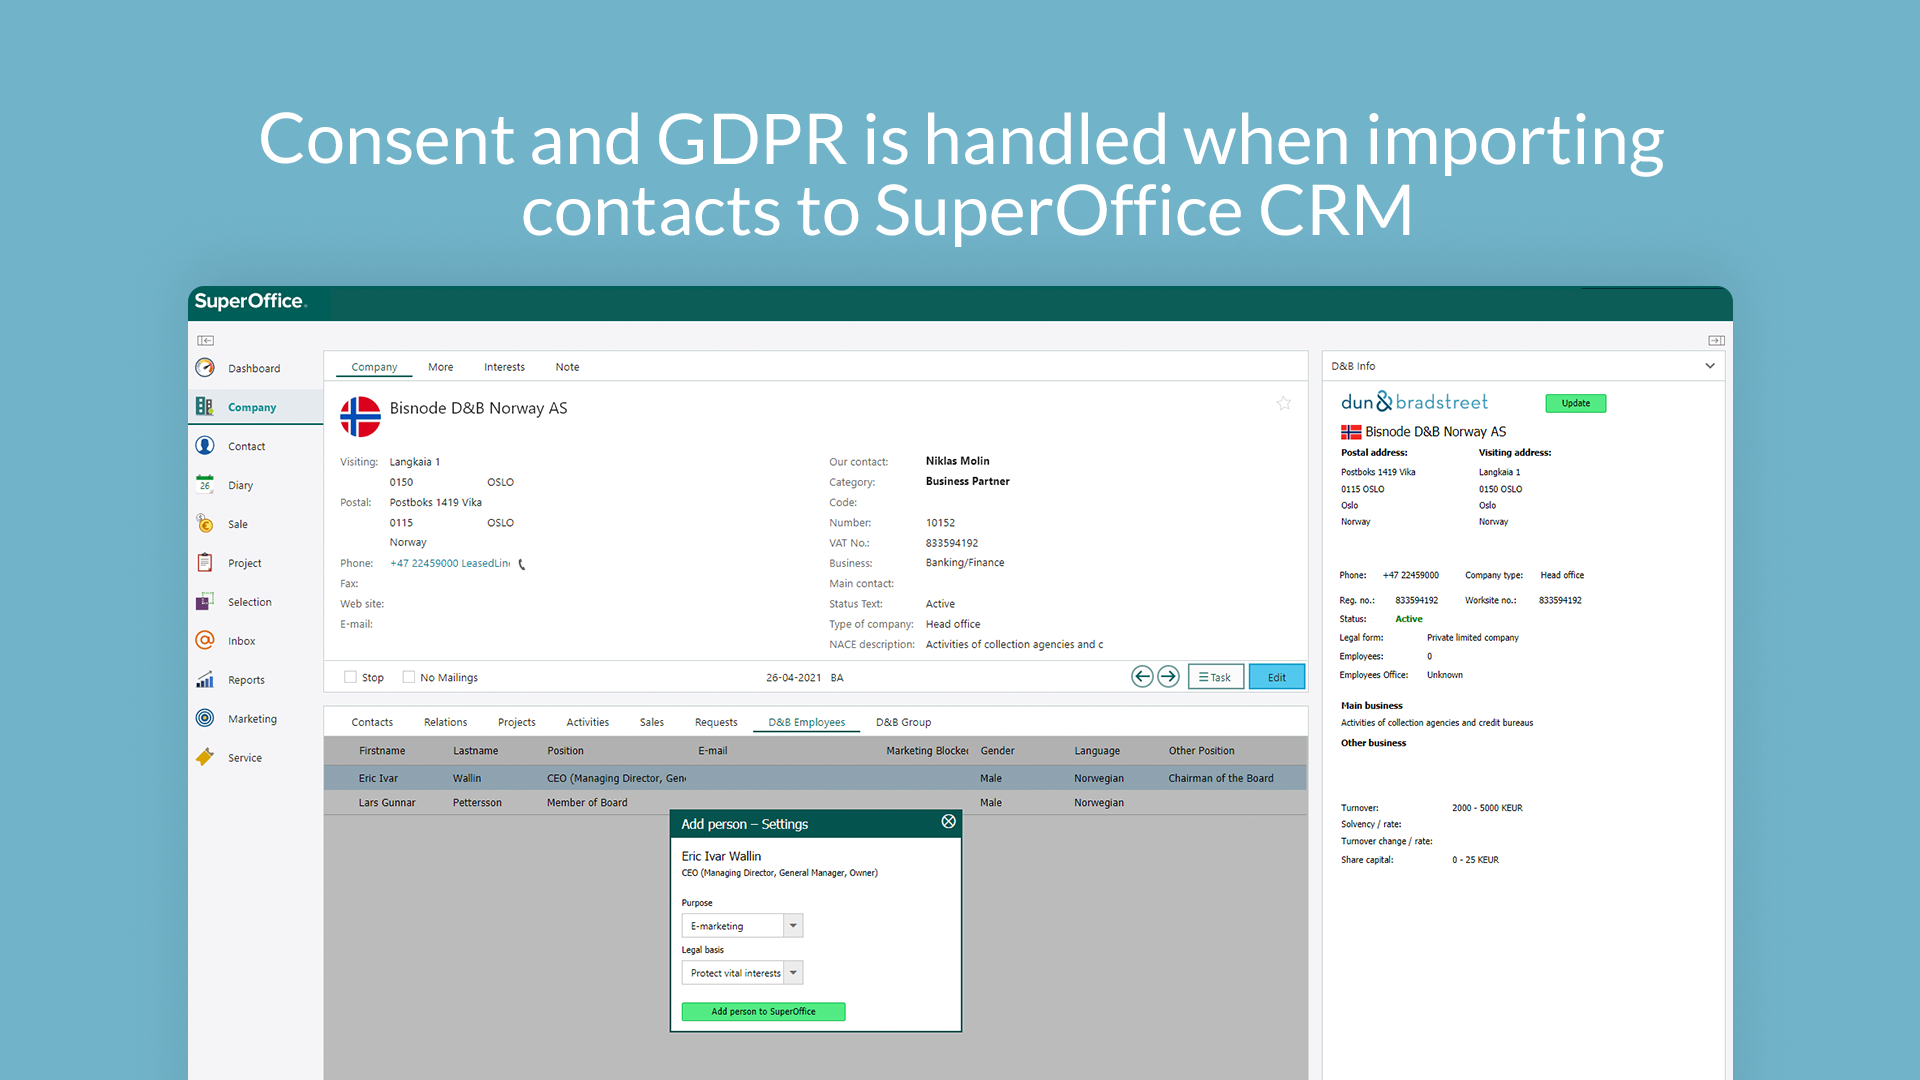Click the Norwegian flag company logo
The height and width of the screenshot is (1080, 1920).
(x=360, y=417)
